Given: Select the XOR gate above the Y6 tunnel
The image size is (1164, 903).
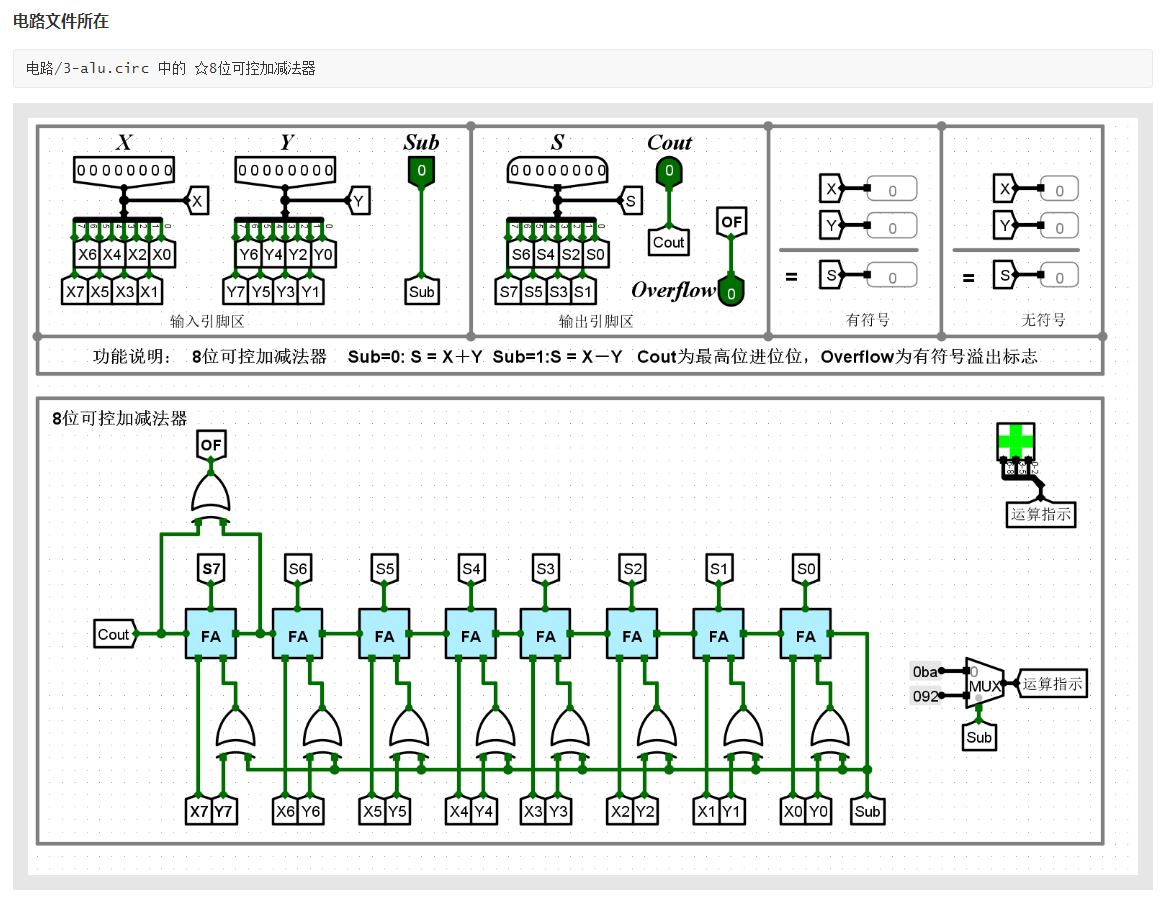Looking at the screenshot, I should pos(322,731).
